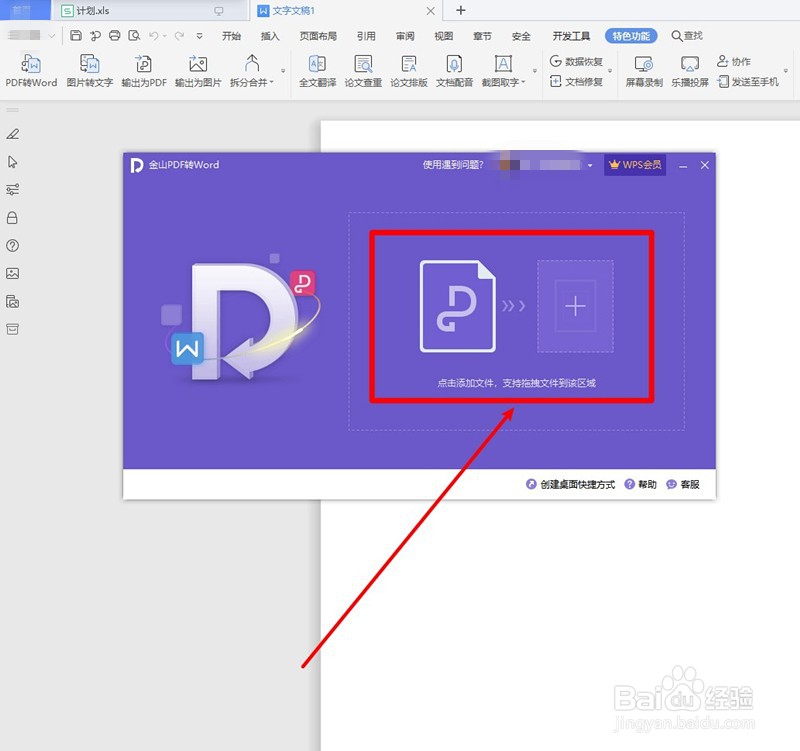
Task: Open 乐播投屏 screen casting
Action: point(690,70)
